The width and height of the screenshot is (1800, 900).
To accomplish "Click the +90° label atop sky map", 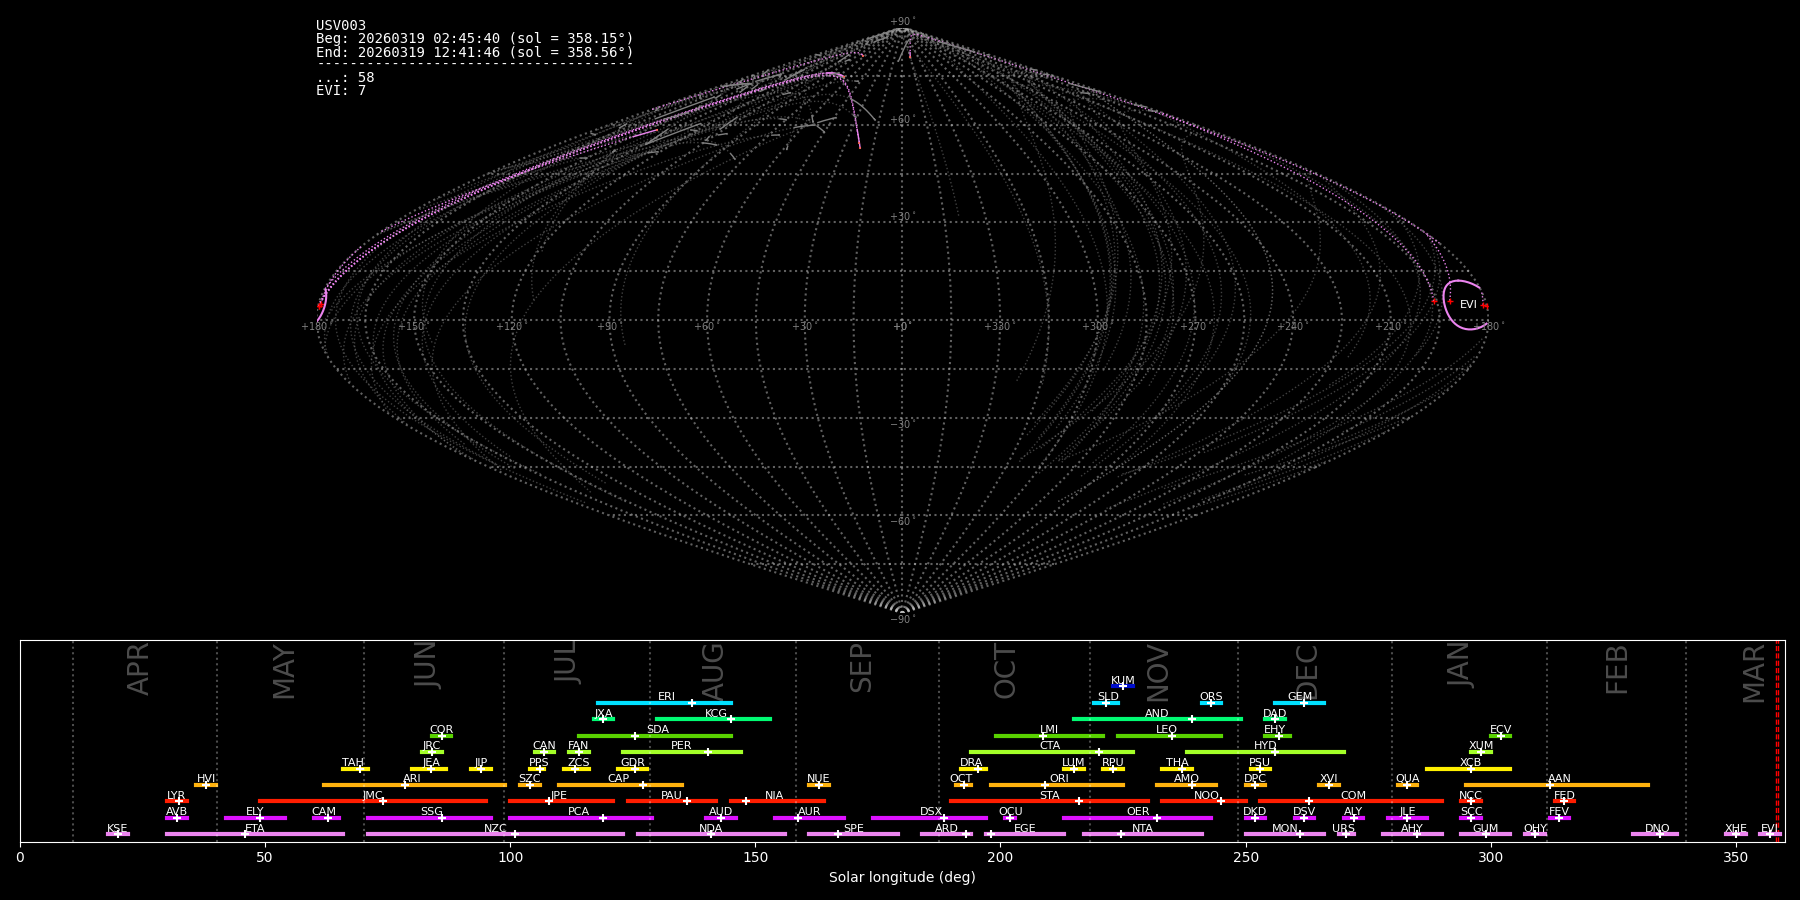I will pyautogui.click(x=902, y=22).
